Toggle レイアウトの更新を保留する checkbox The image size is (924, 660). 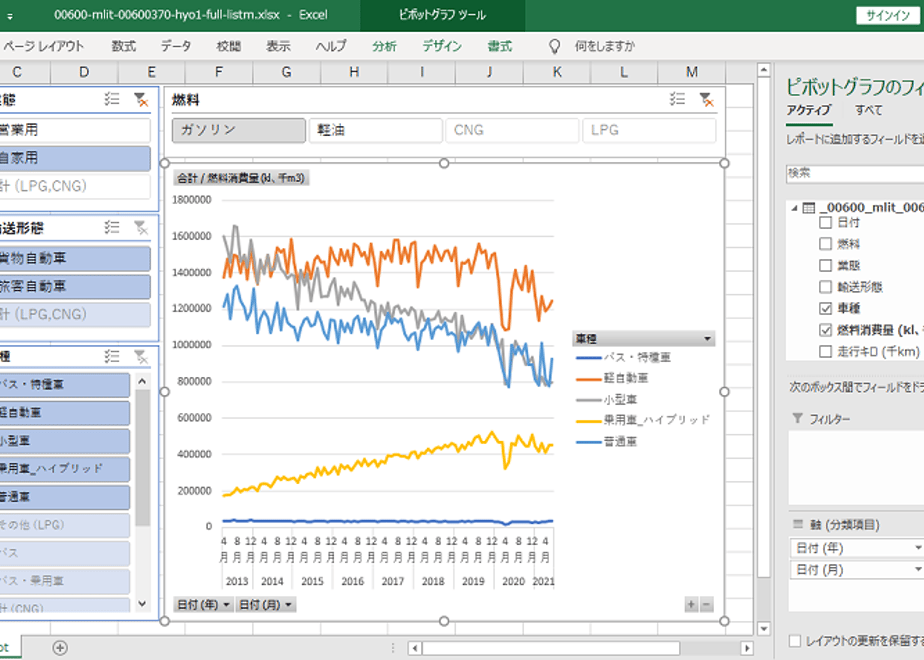pyautogui.click(x=795, y=641)
